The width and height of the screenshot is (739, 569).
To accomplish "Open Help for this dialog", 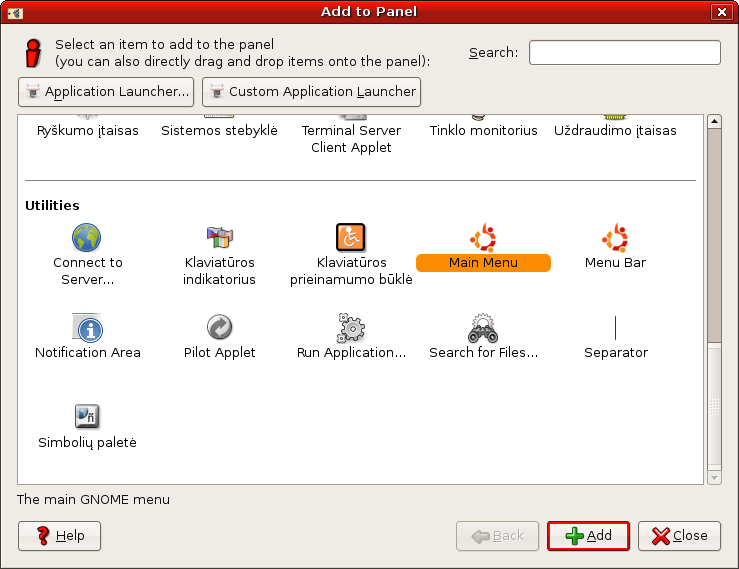I will [60, 536].
